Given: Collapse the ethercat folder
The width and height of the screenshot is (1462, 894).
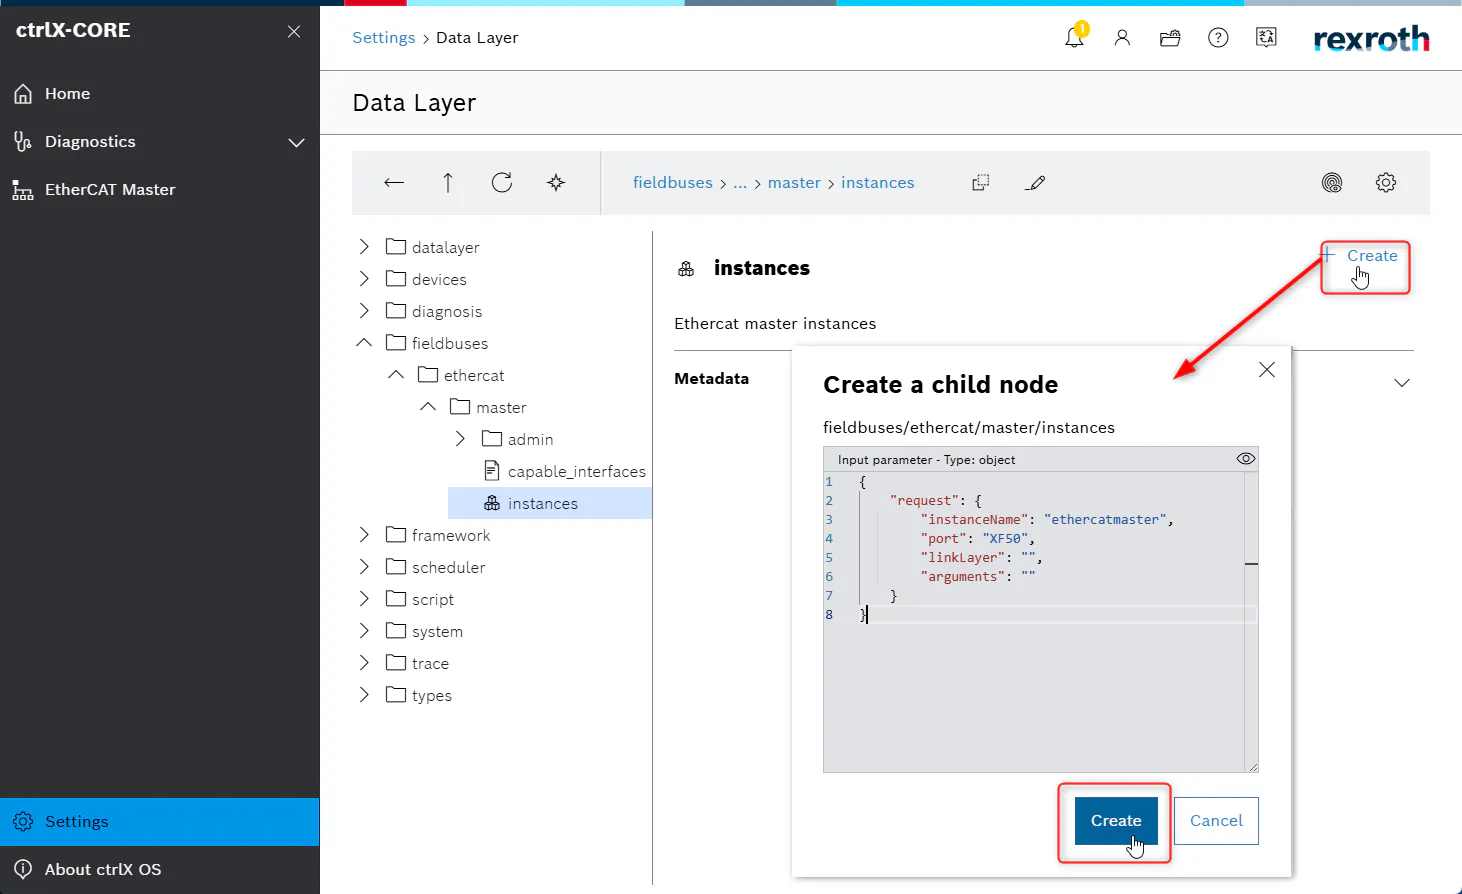Looking at the screenshot, I should (x=396, y=375).
